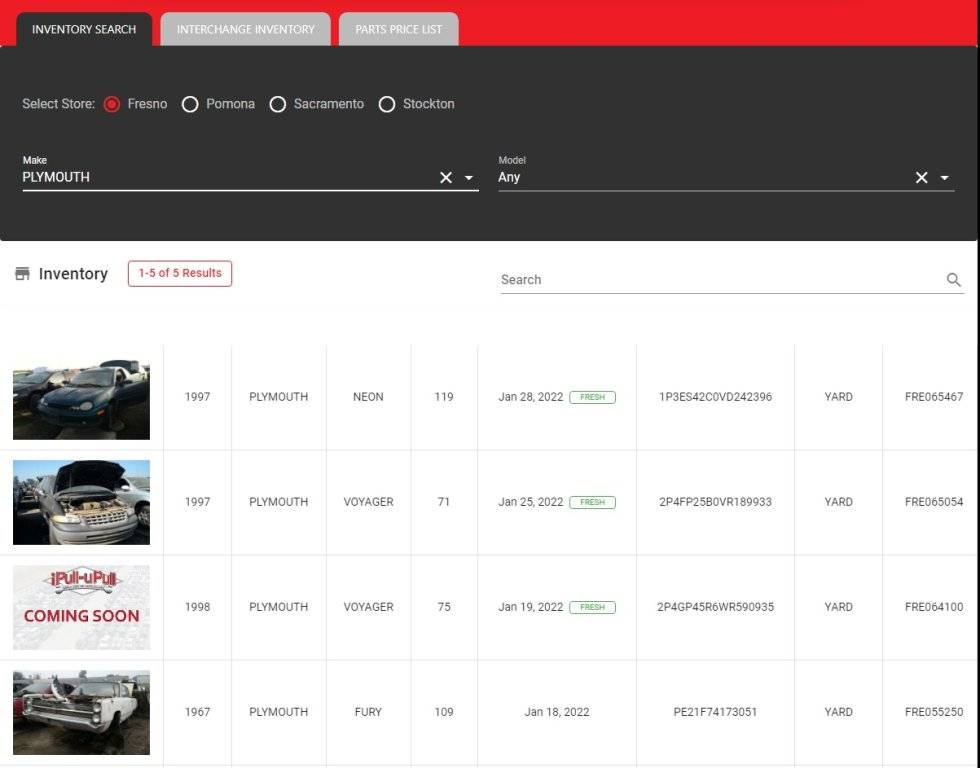Image resolution: width=980 pixels, height=768 pixels.
Task: Open VIN 1P3ES42C0VD242396 entry
Action: [715, 397]
